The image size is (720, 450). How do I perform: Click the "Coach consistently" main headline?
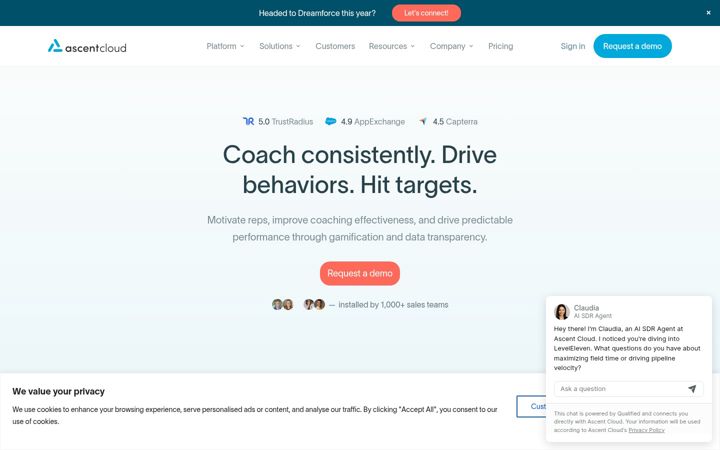[x=360, y=170]
